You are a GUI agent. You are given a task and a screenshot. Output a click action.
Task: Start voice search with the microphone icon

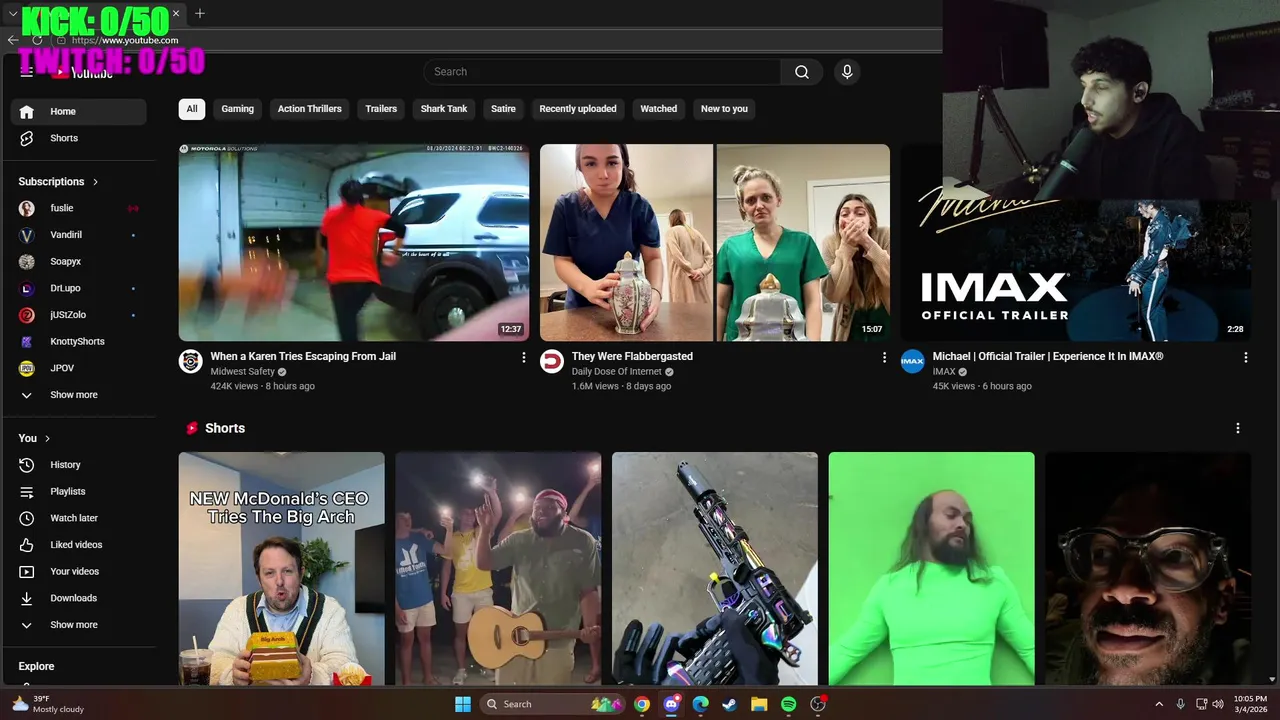click(x=847, y=72)
